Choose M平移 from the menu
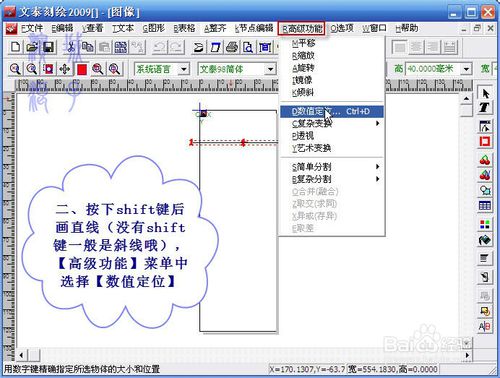The width and height of the screenshot is (500, 378). (332, 43)
